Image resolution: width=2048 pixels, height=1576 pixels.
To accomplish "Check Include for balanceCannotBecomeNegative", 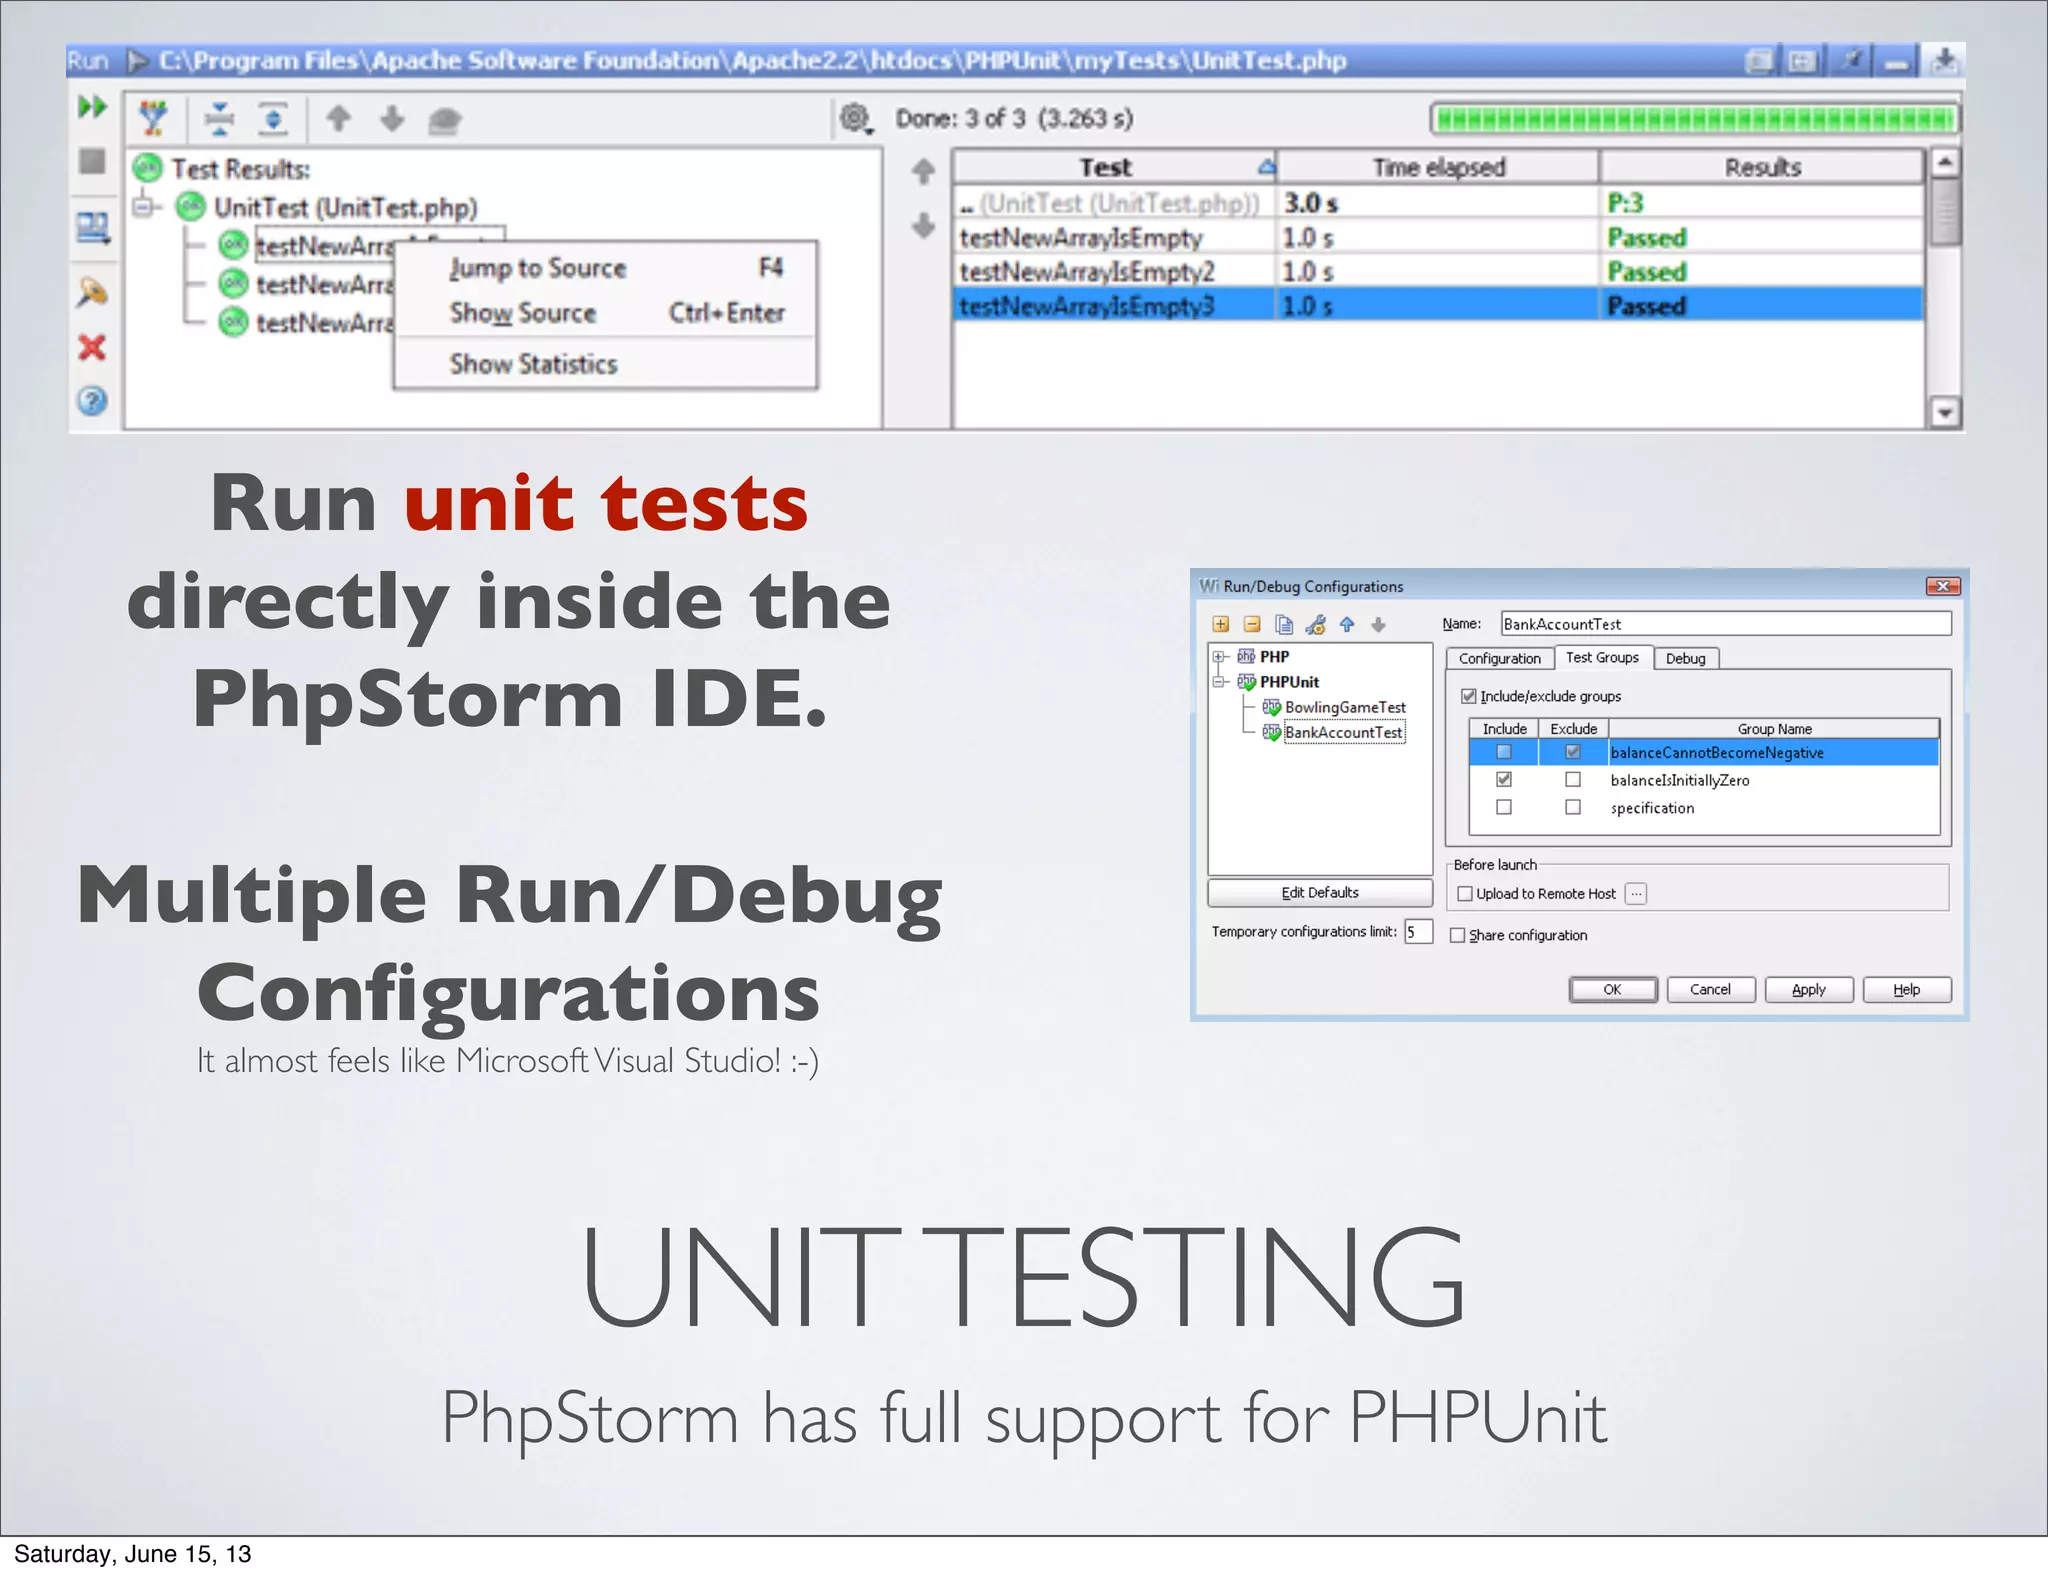I will [1504, 752].
